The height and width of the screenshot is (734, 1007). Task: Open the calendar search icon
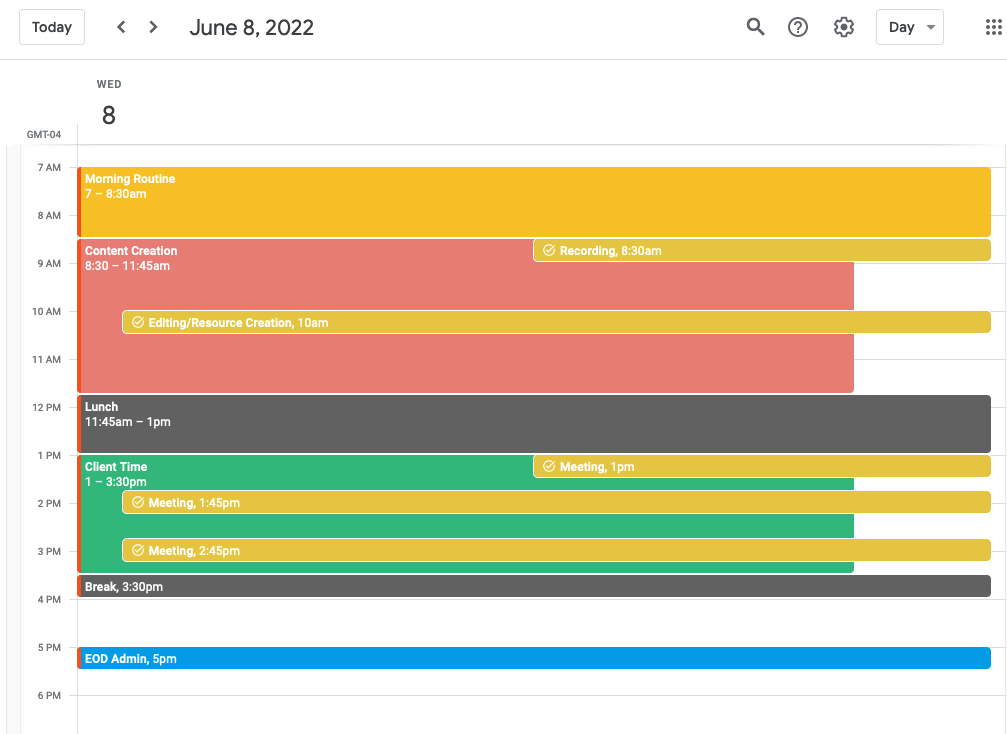coord(755,27)
